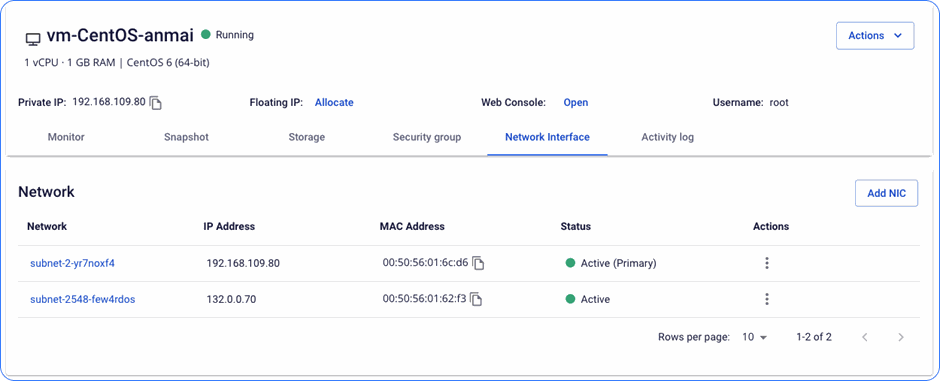
Task: Click the 1 vCPU 1 GB RAM specs line
Action: 116,62
